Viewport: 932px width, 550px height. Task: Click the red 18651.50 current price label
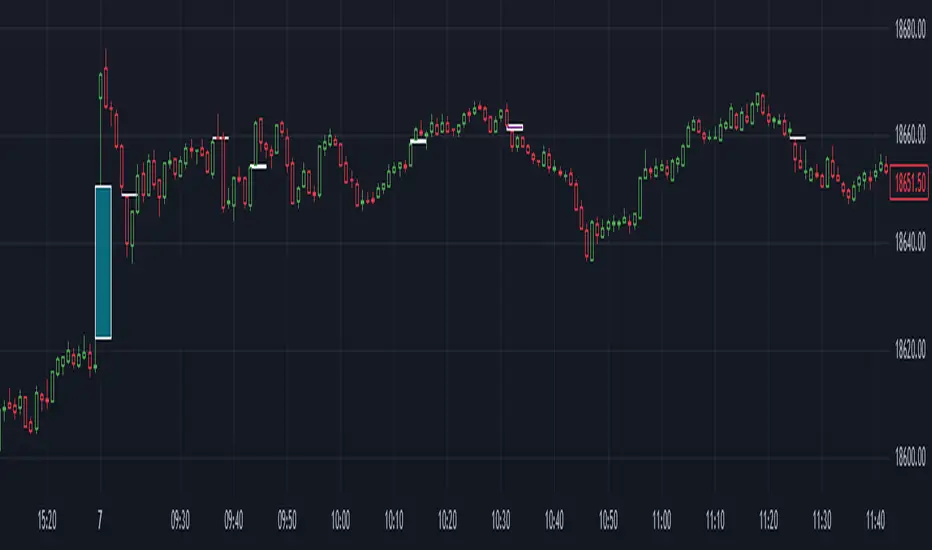(x=909, y=183)
